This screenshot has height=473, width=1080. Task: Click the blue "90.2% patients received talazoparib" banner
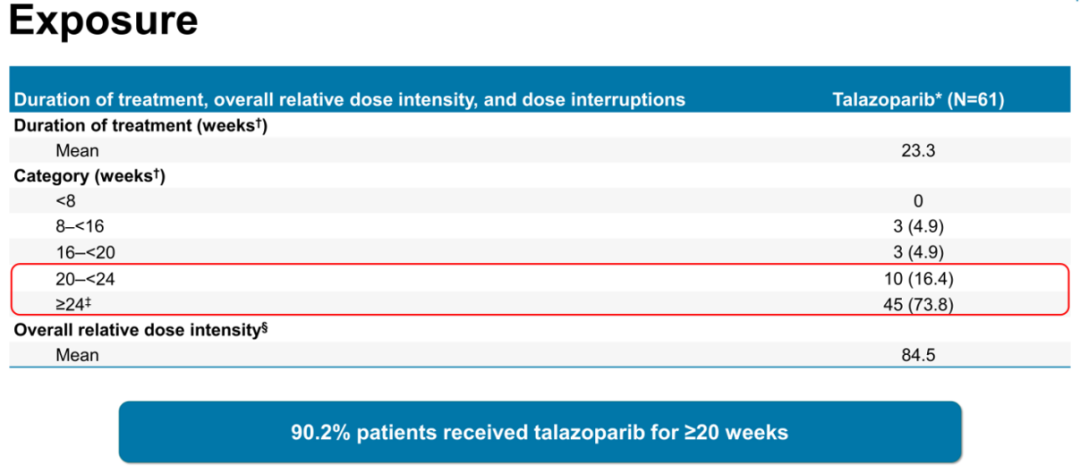(x=539, y=433)
